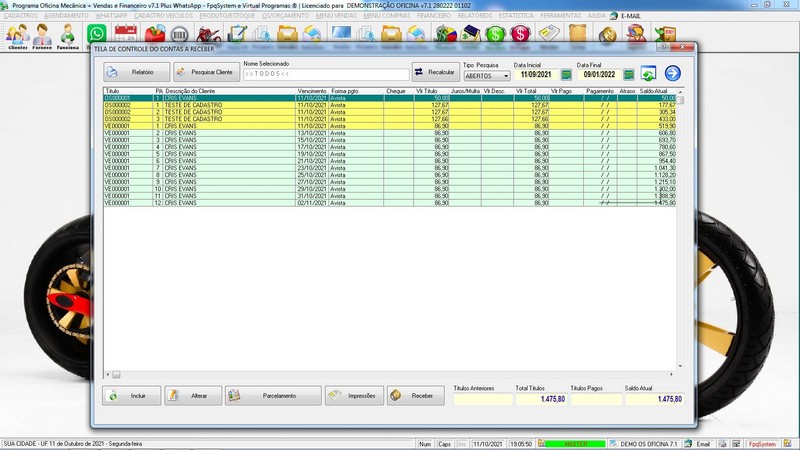Open the AGENDAMENTO menu
Screen dimensions: 800x450
pos(66,16)
